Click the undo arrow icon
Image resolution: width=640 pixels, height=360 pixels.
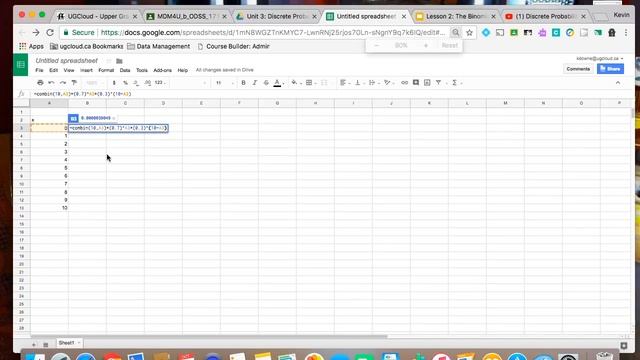coord(51,82)
